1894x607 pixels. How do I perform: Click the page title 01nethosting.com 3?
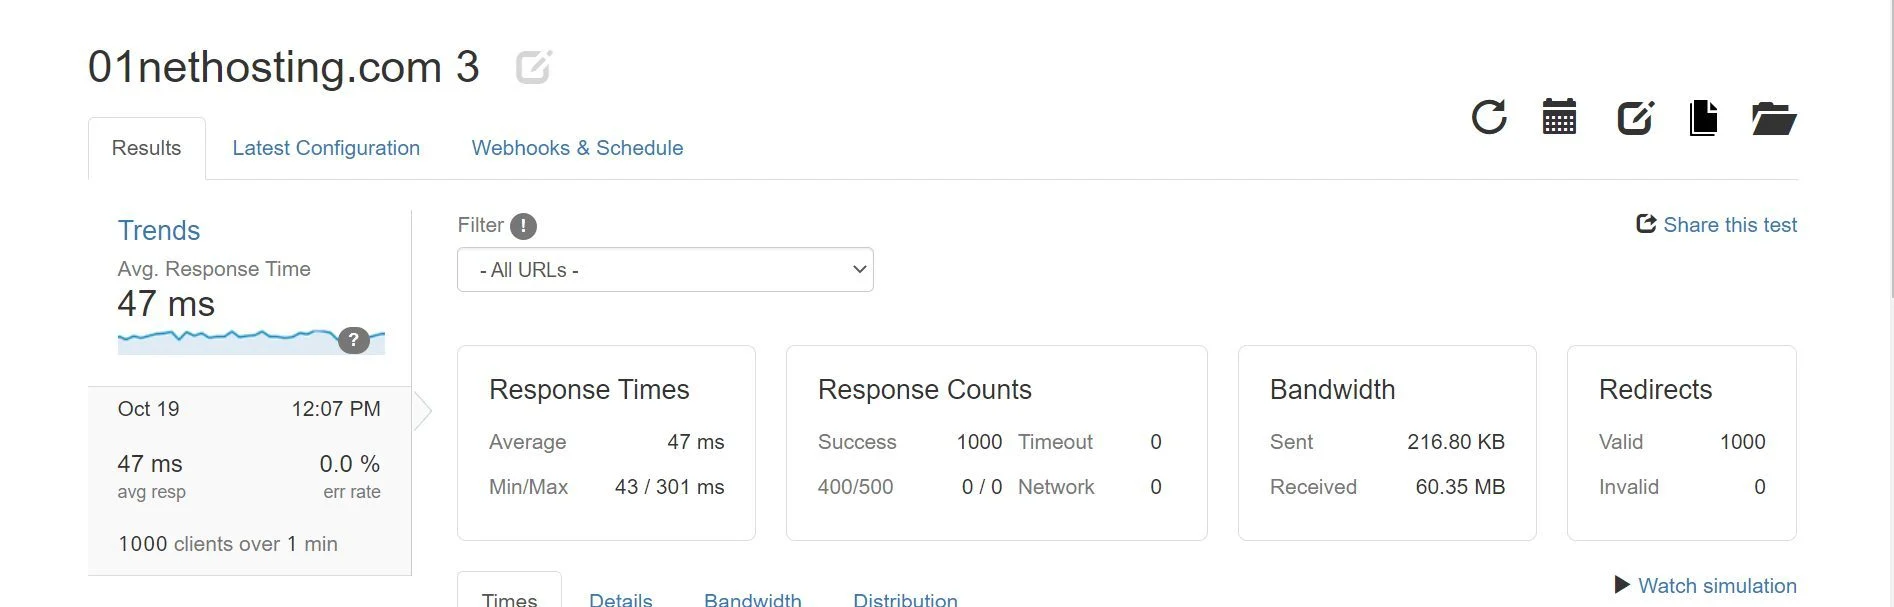[284, 67]
